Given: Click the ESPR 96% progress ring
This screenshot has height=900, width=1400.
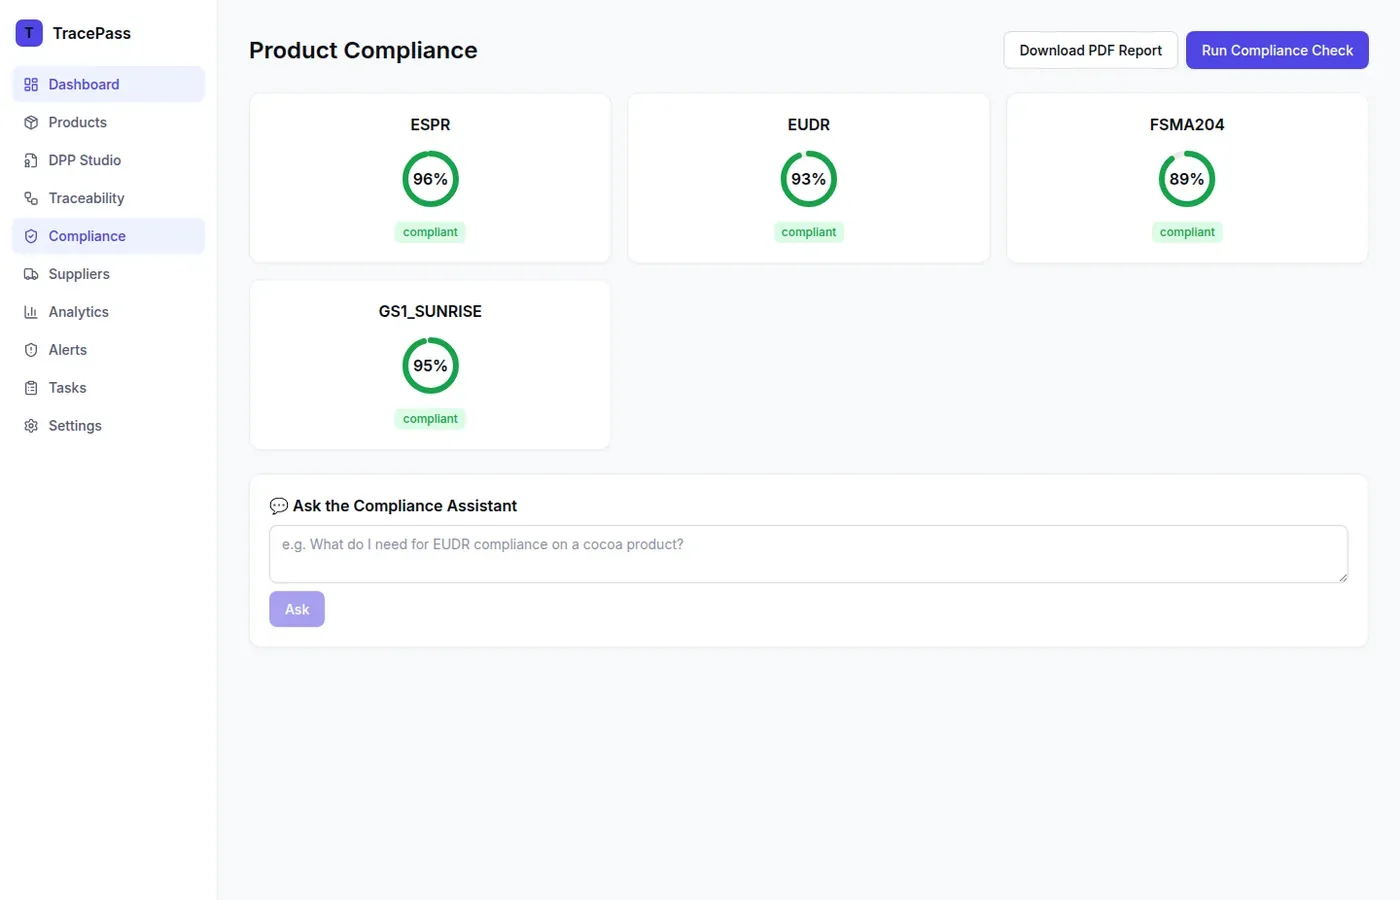Looking at the screenshot, I should tap(430, 179).
